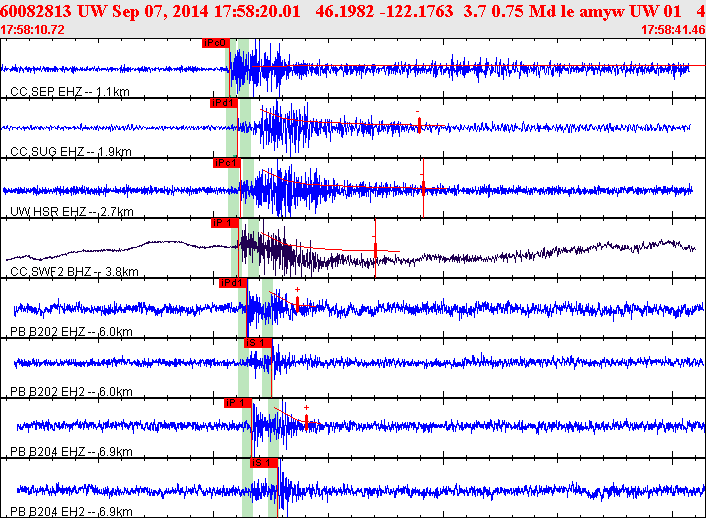Select the iS 1 pick flag on PB.B204 EH2
Screen dimensions: 706x518
coord(264,463)
